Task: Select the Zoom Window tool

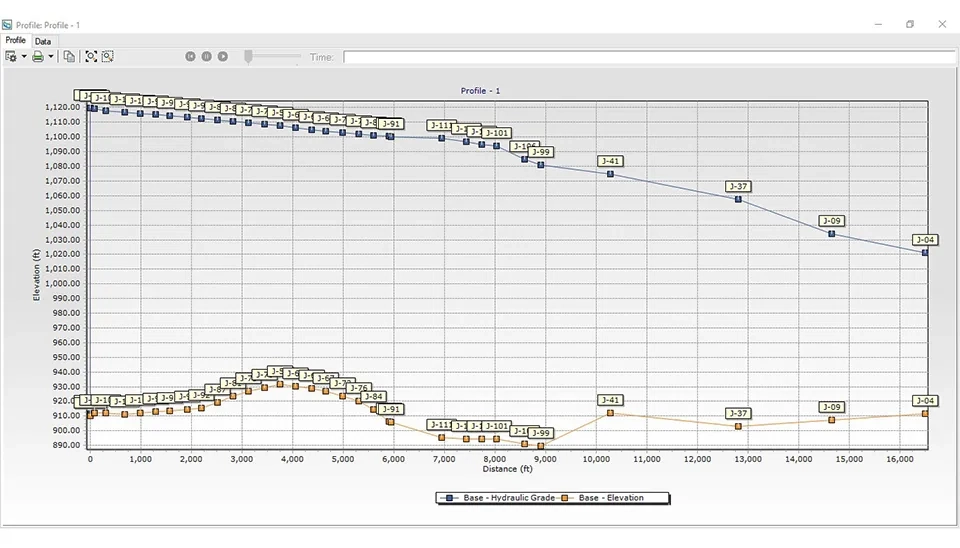Action: (x=107, y=57)
